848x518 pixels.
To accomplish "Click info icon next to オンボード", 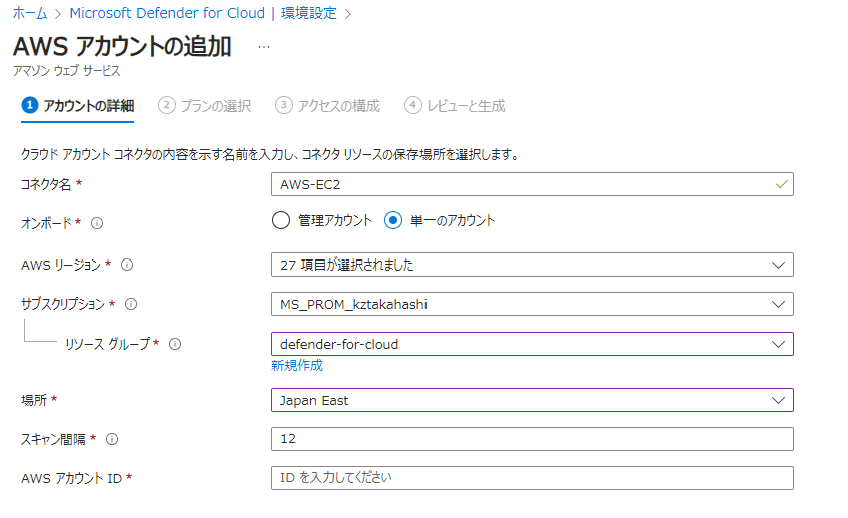I will (x=98, y=222).
